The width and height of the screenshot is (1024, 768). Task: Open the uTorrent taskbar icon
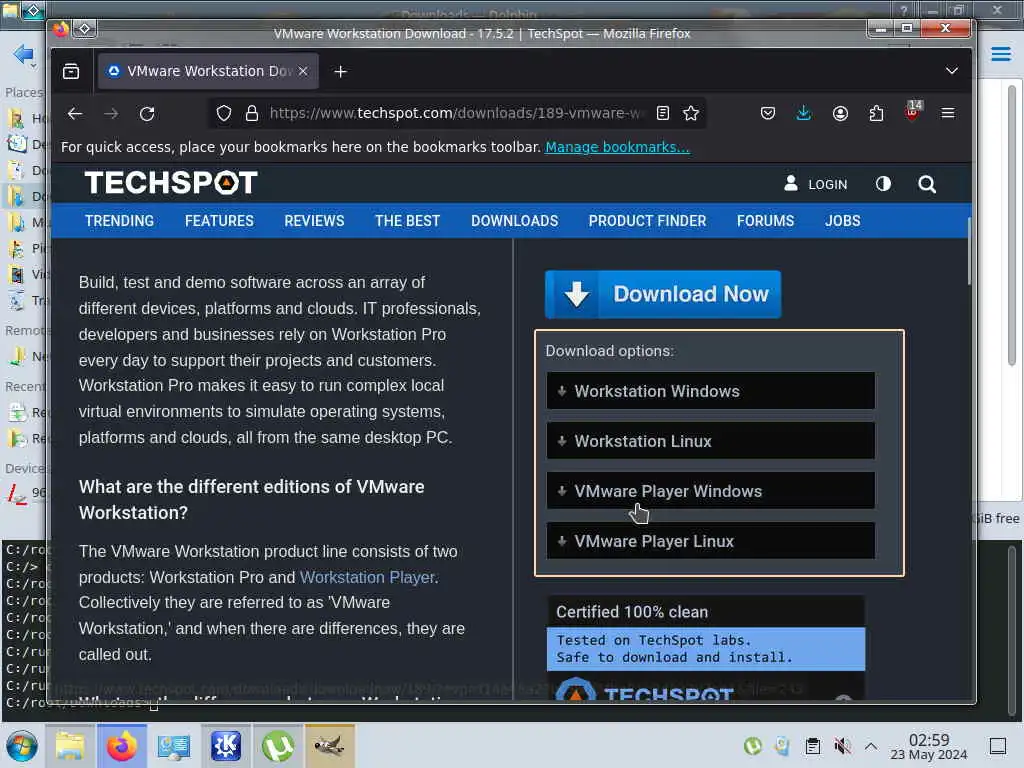pos(278,746)
